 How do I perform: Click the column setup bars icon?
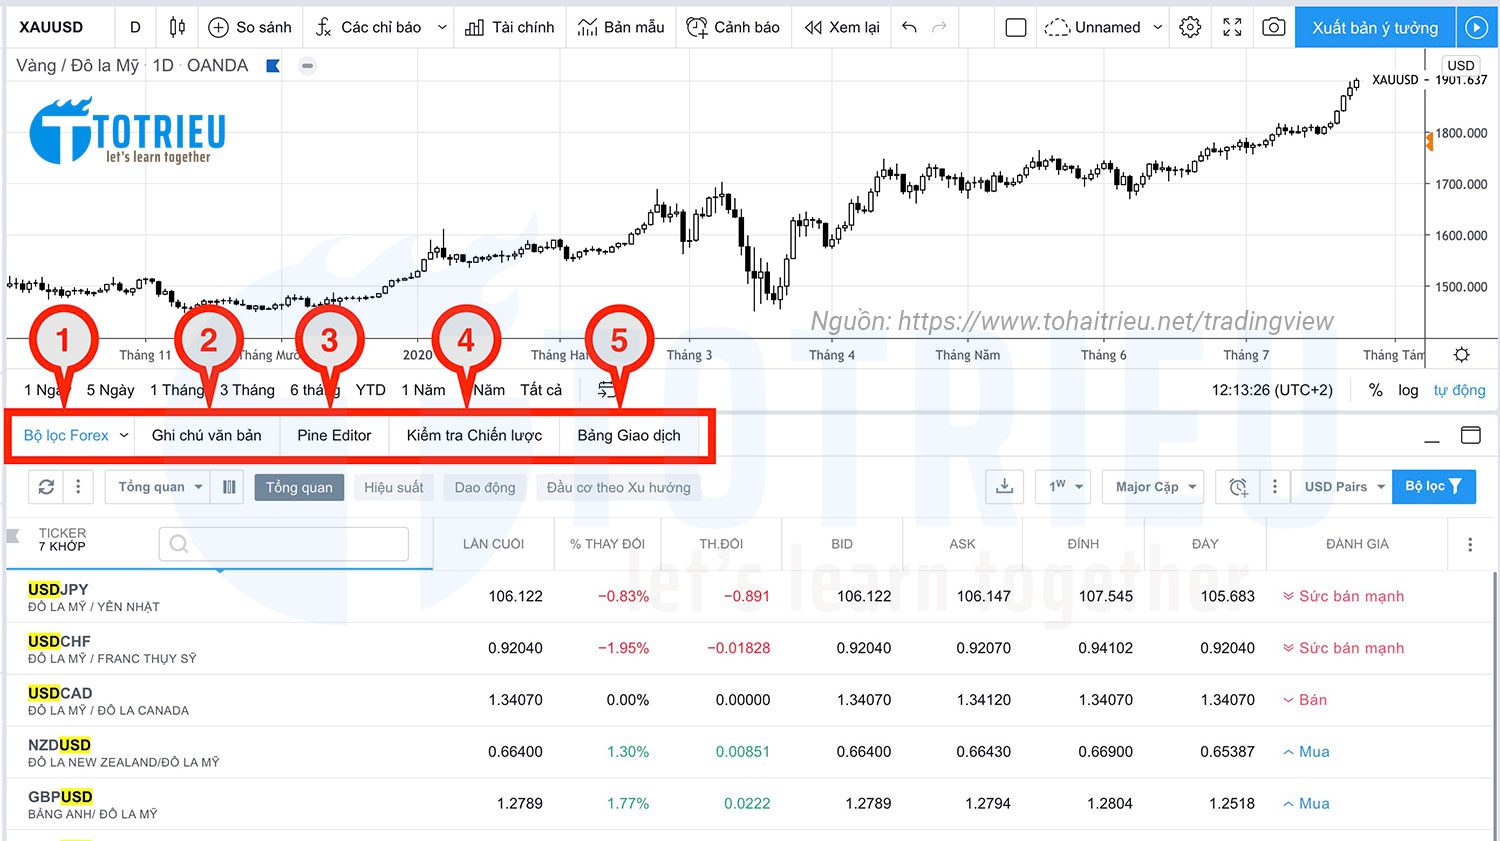point(229,487)
